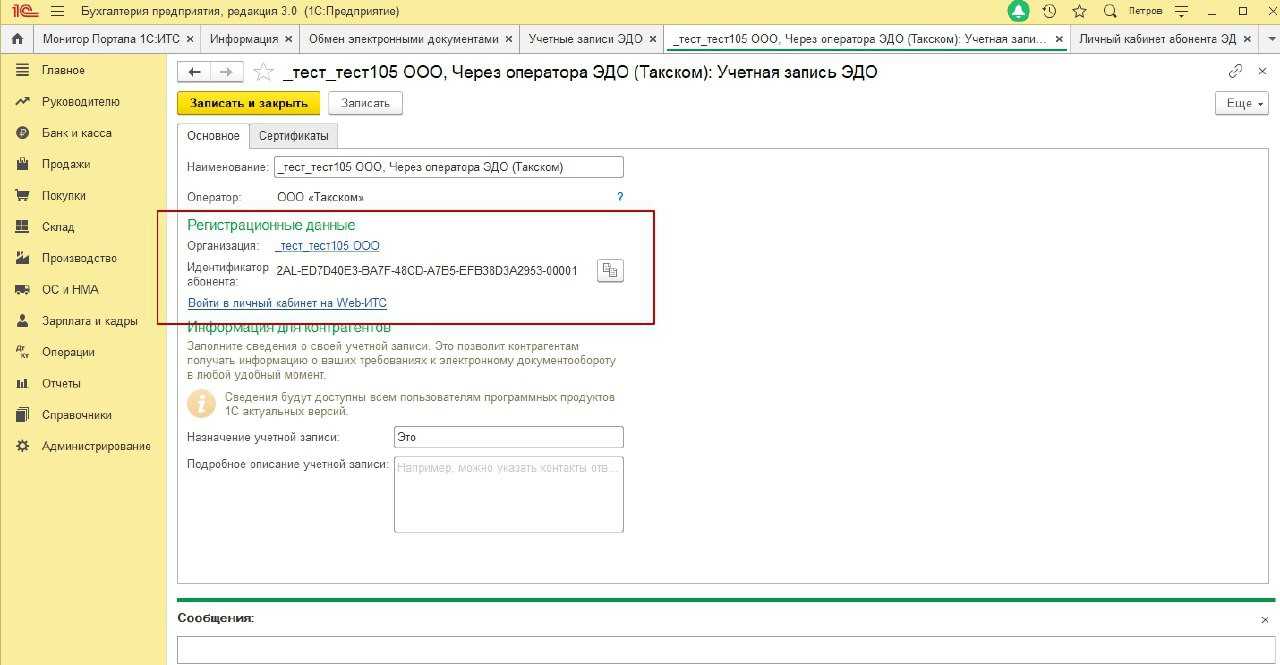Click the Подробное описание учетной записи text area
Image resolution: width=1280 pixels, height=665 pixels.
pos(509,494)
